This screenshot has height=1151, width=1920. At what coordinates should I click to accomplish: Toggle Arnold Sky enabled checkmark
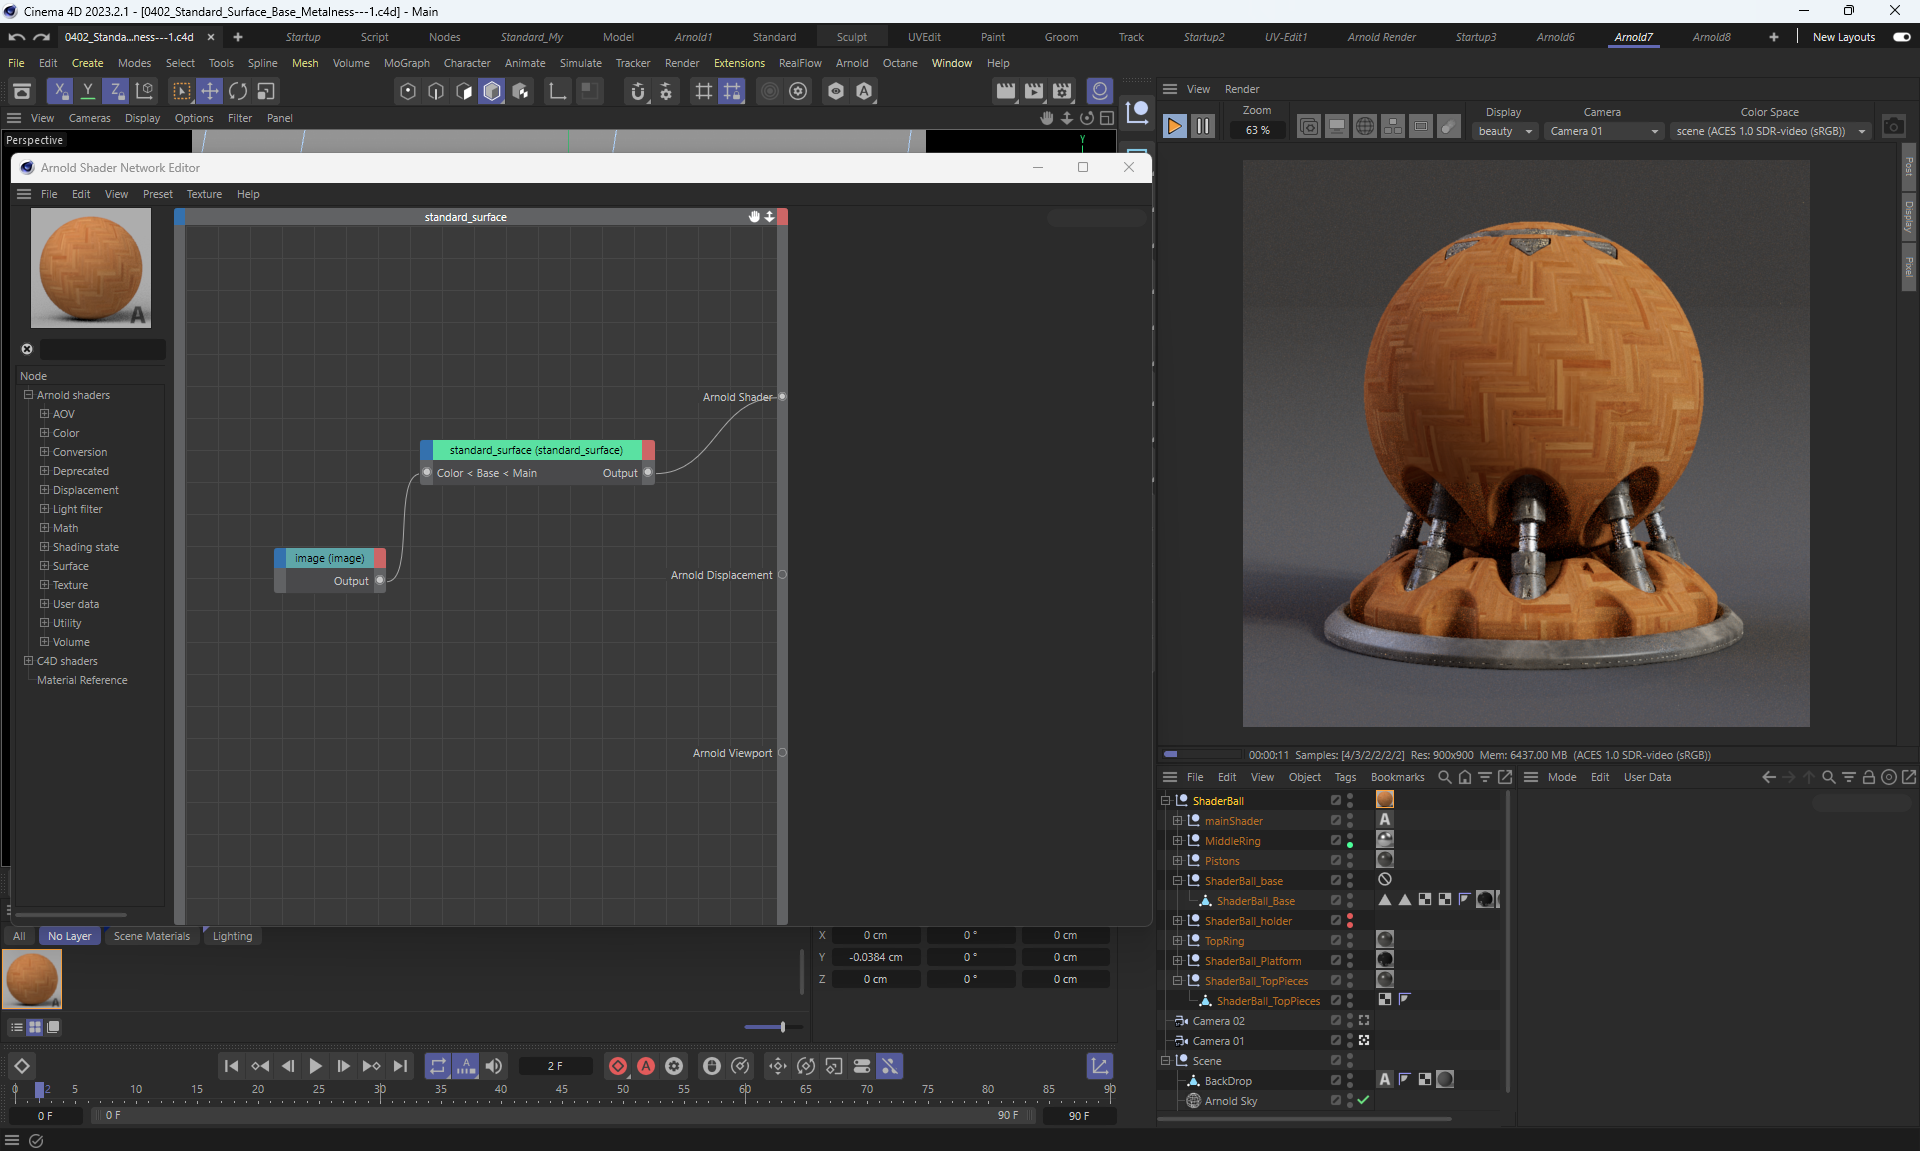(x=1363, y=1100)
